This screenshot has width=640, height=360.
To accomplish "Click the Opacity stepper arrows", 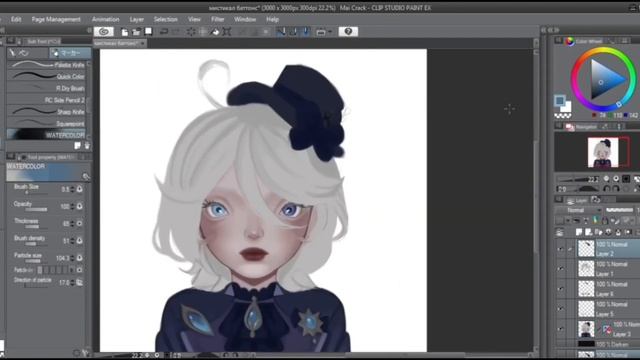I will (x=72, y=207).
